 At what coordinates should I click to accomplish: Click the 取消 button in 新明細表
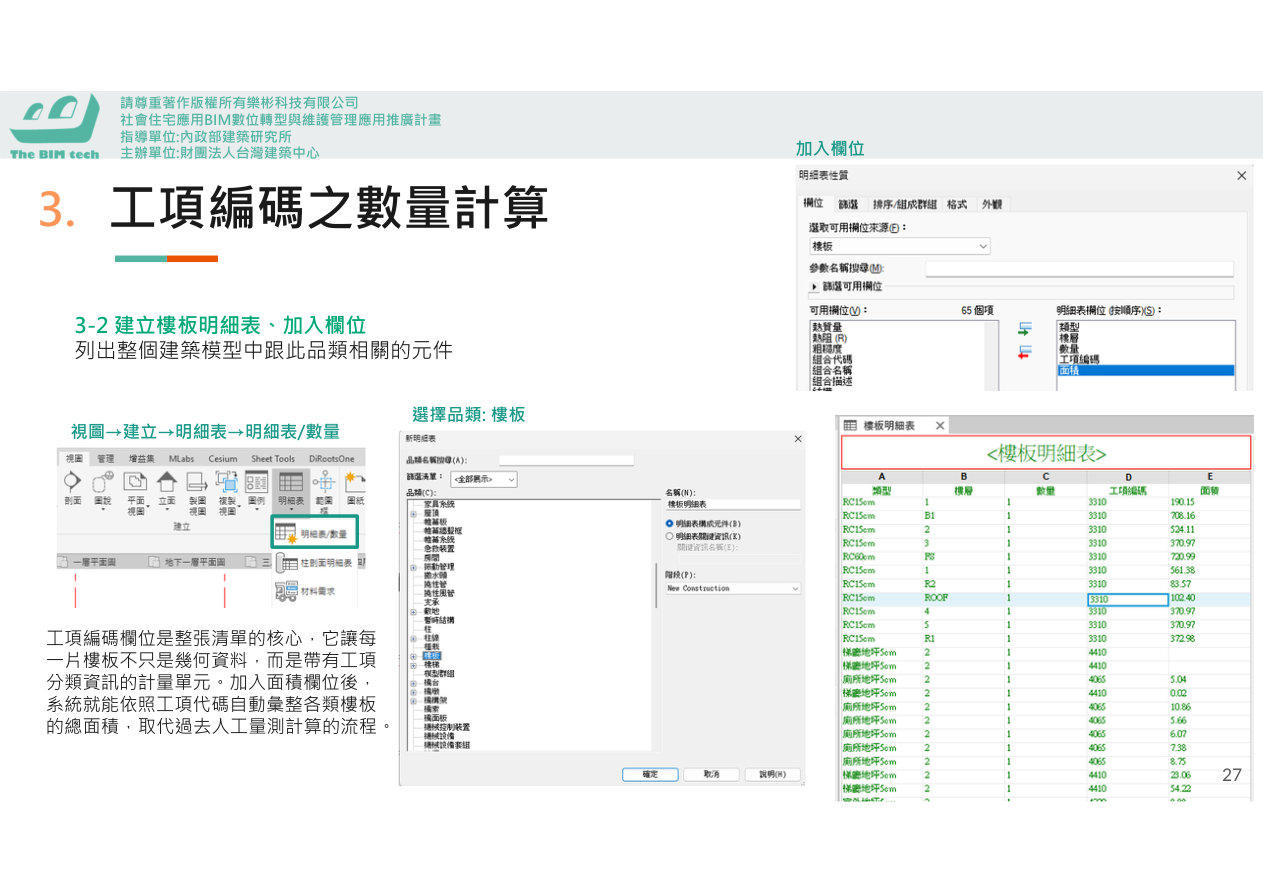pos(711,774)
